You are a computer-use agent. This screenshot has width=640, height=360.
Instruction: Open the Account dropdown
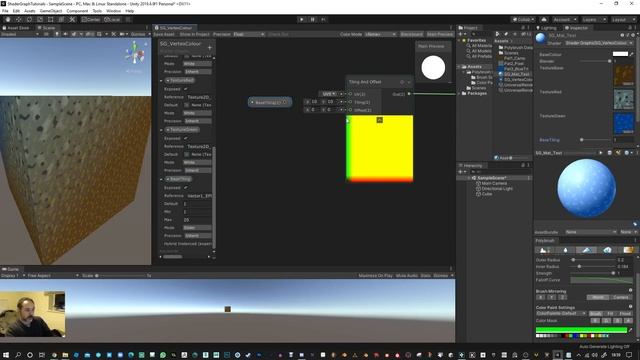(x=564, y=19)
